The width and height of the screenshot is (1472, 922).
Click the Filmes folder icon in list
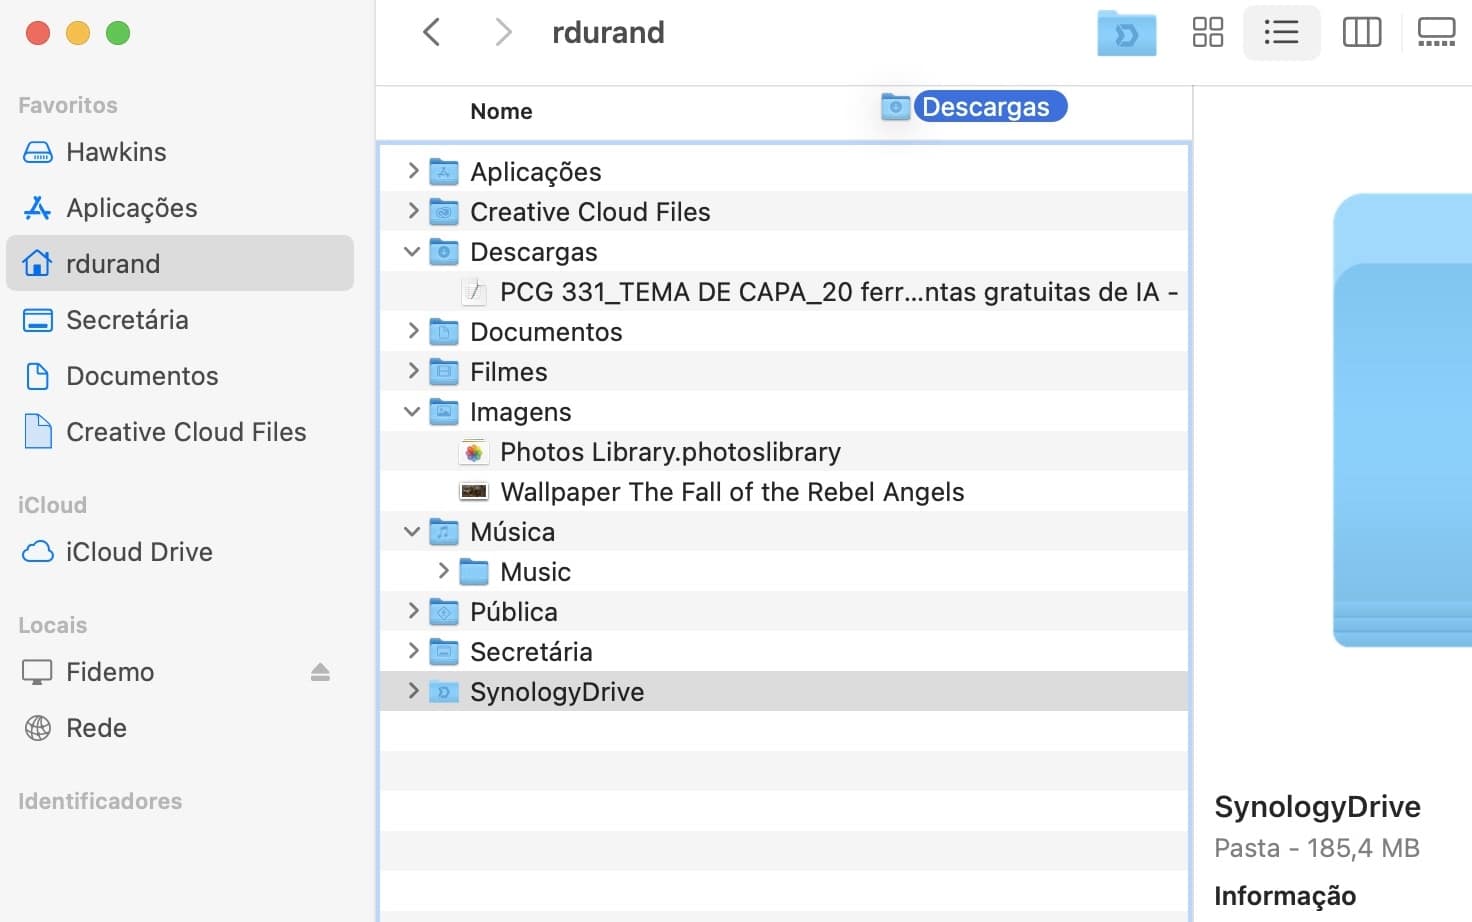(444, 372)
